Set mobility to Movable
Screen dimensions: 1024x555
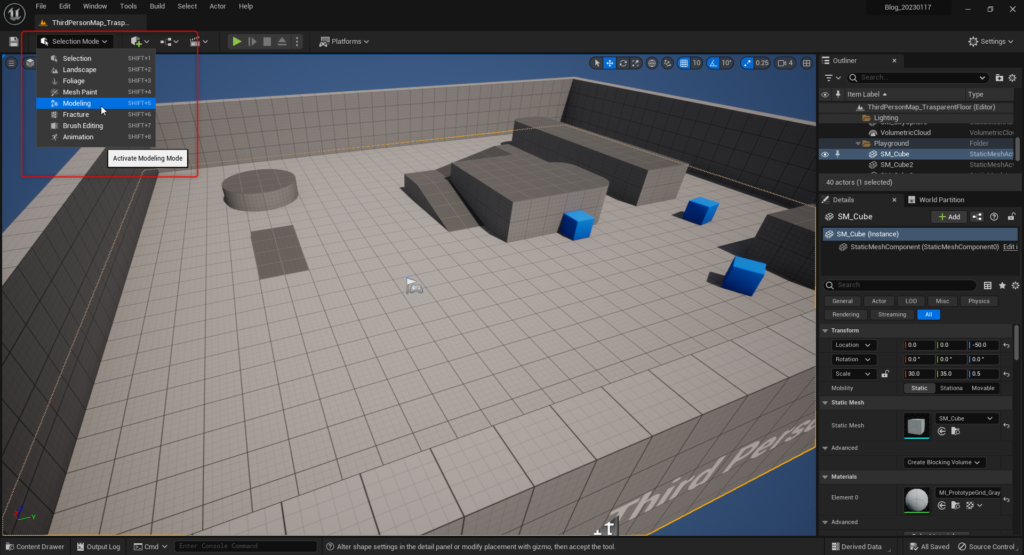coord(982,388)
